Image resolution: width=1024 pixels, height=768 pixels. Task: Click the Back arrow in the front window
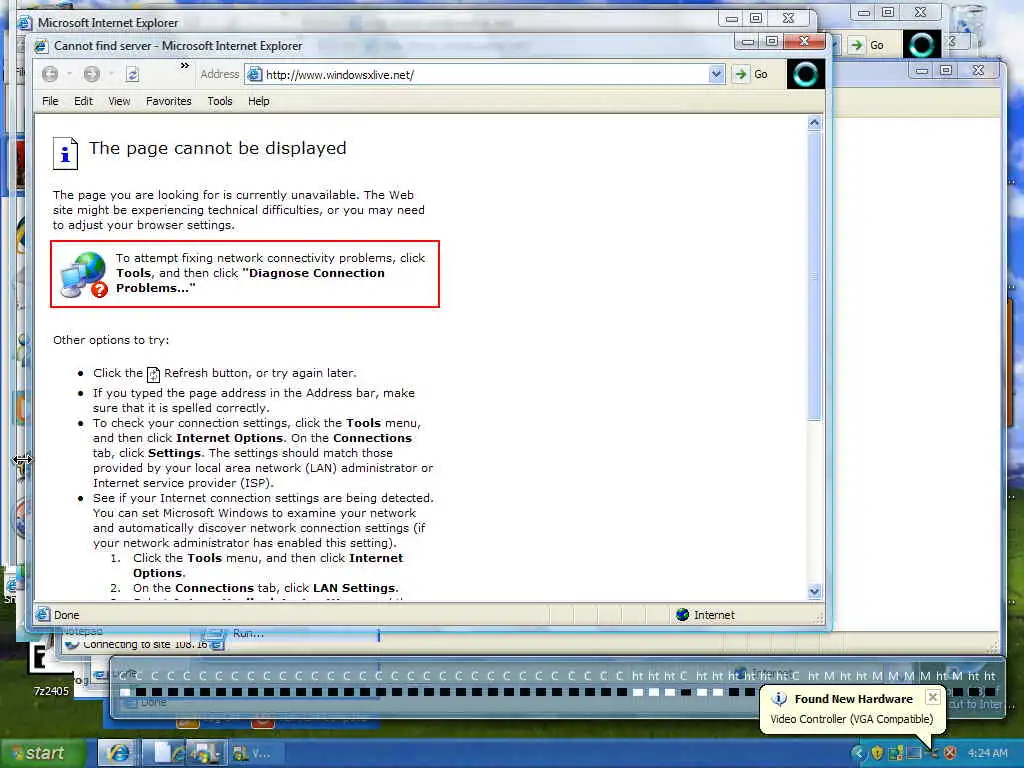pyautogui.click(x=50, y=74)
